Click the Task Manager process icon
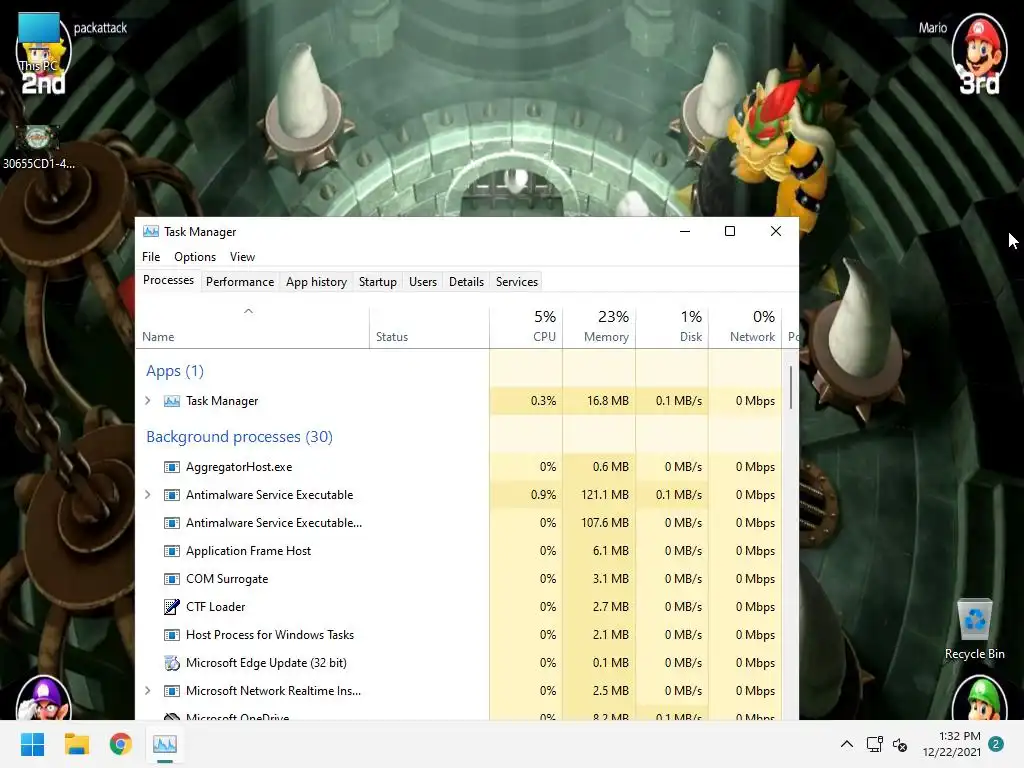This screenshot has height=768, width=1024. (x=172, y=401)
